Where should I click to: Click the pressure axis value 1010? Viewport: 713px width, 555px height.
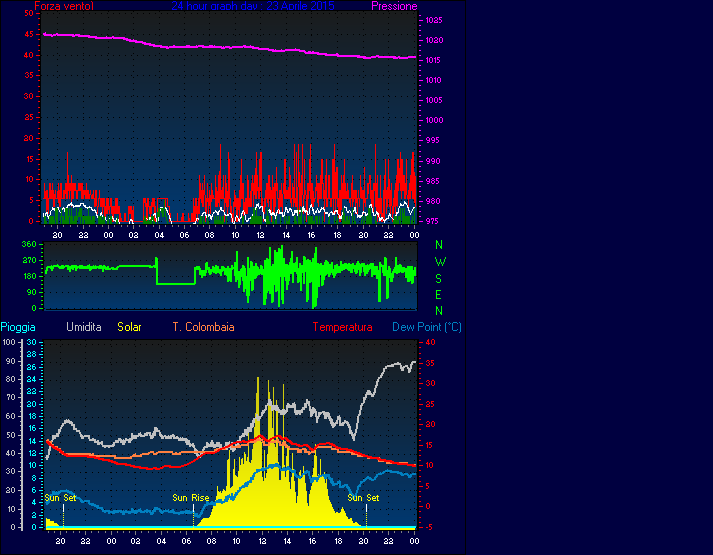tap(434, 80)
